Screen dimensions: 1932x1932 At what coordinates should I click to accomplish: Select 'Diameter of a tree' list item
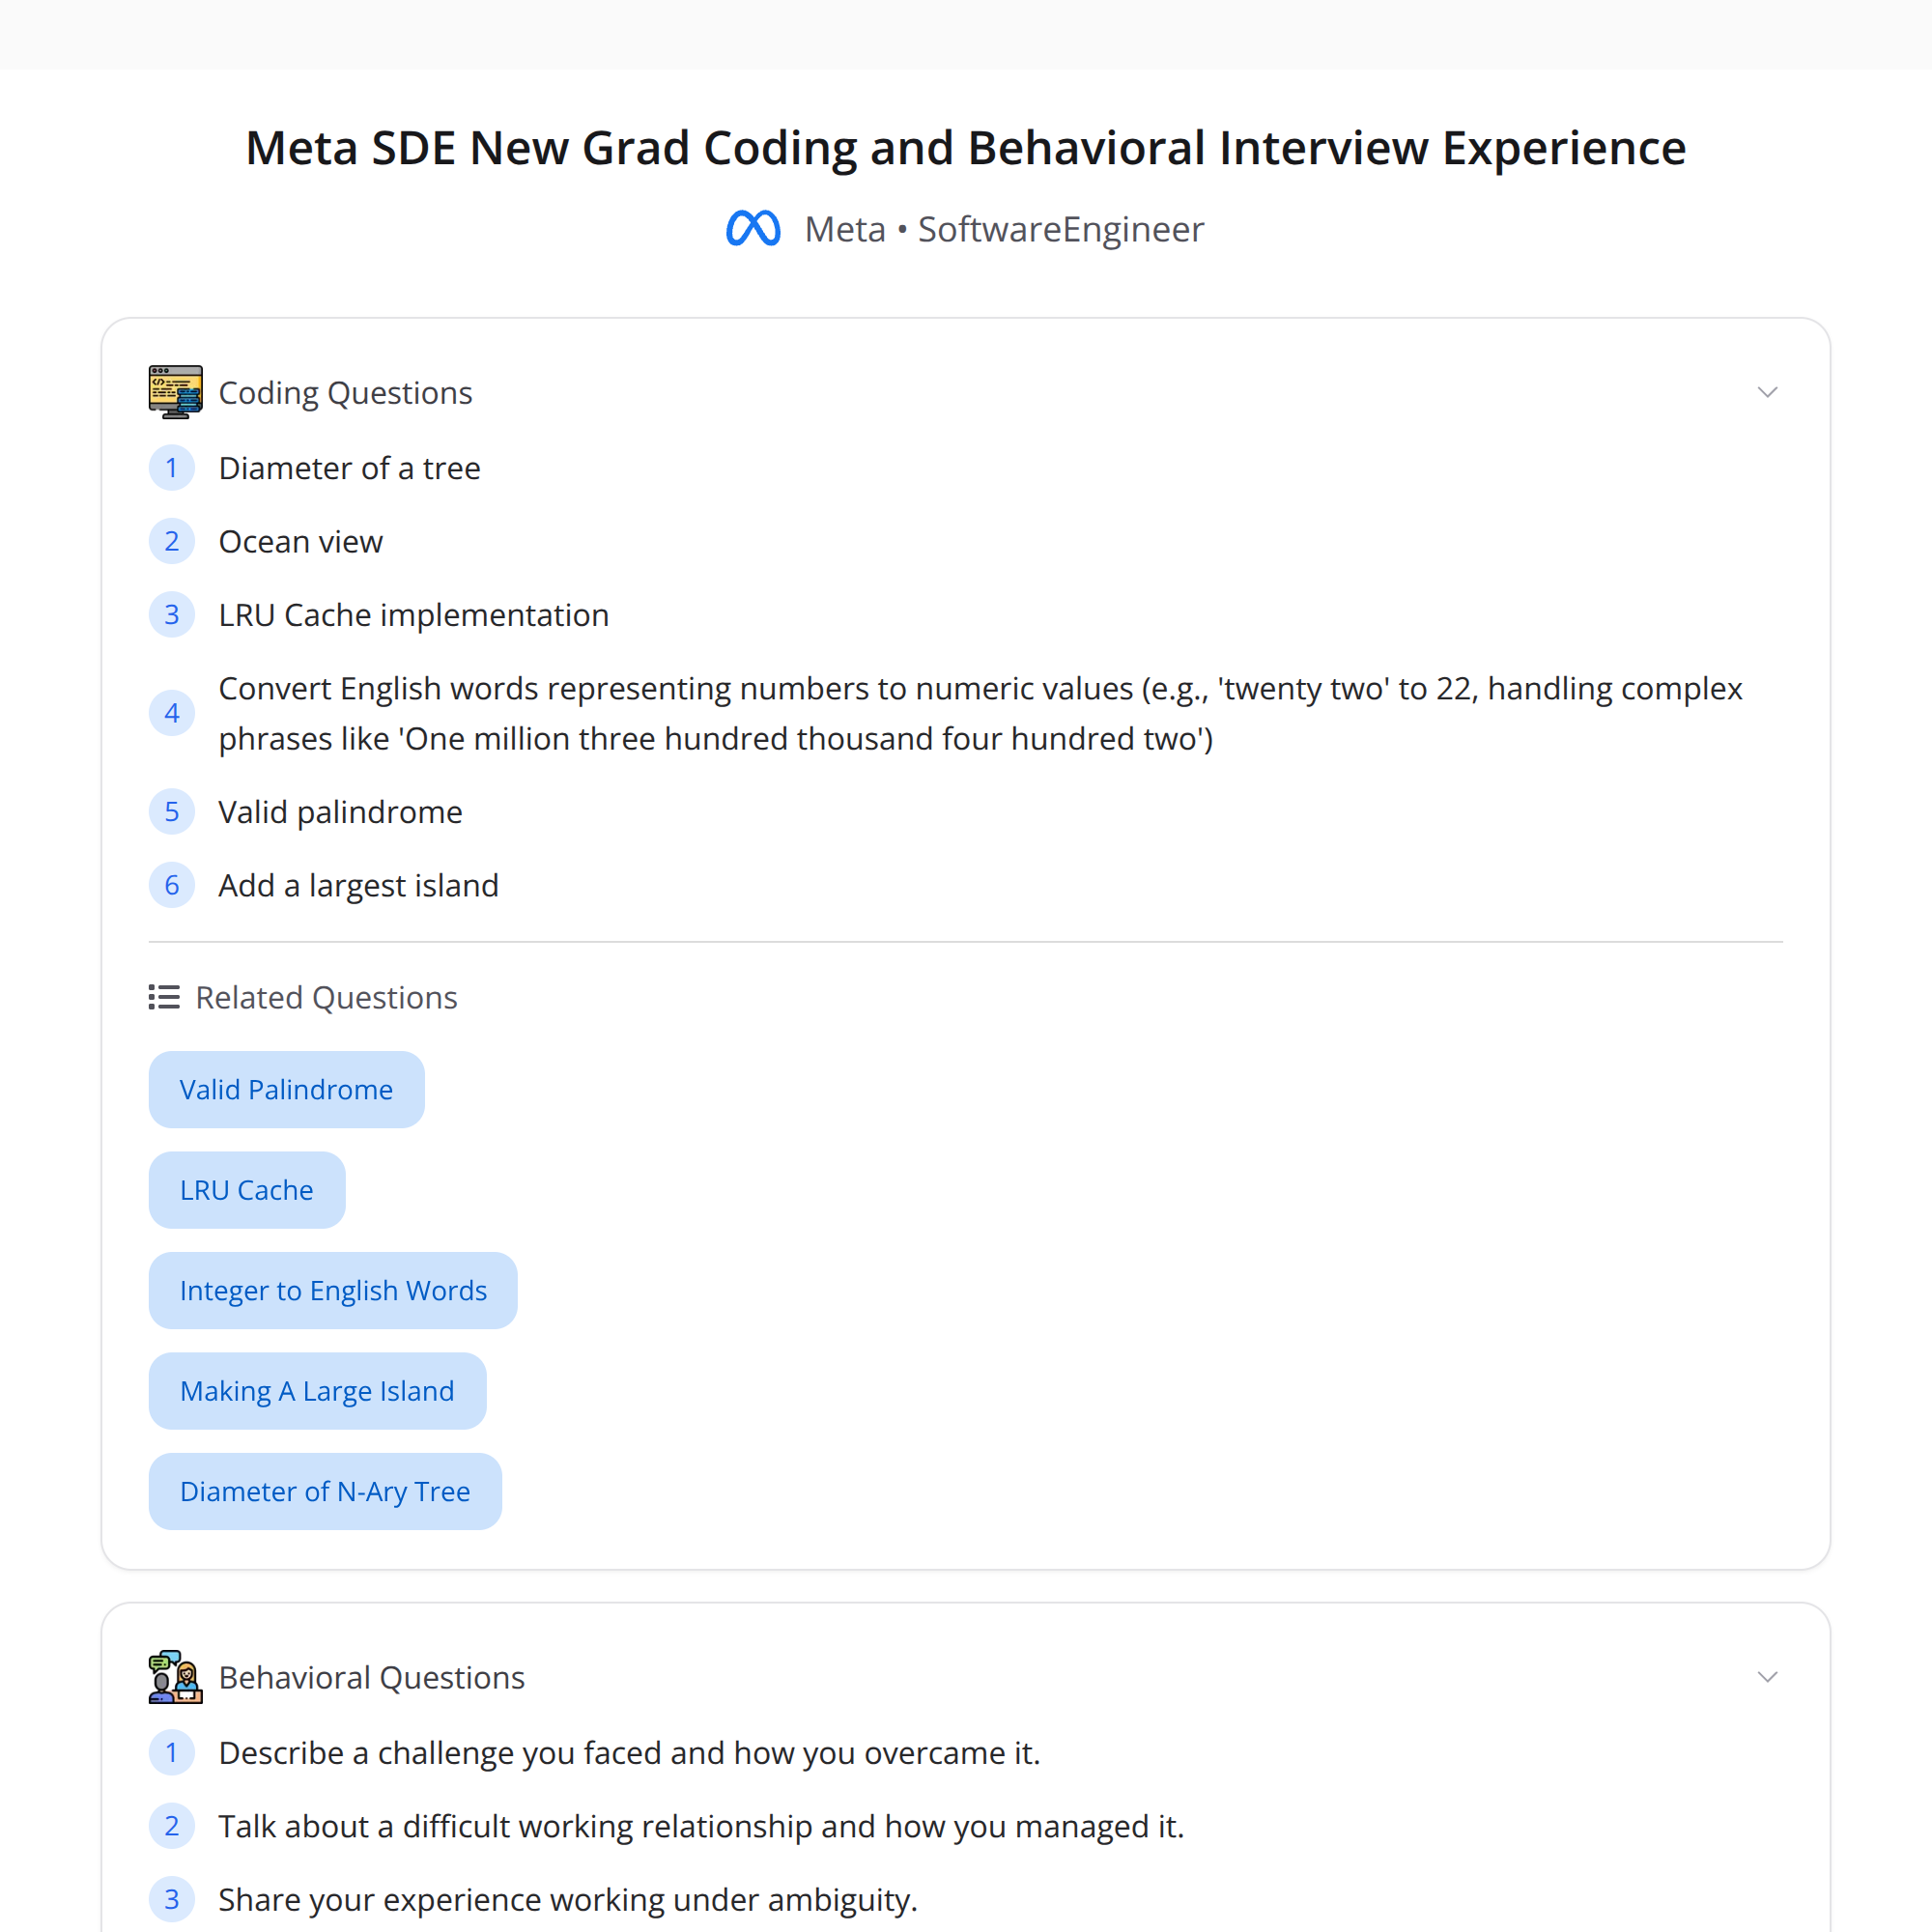coord(349,468)
